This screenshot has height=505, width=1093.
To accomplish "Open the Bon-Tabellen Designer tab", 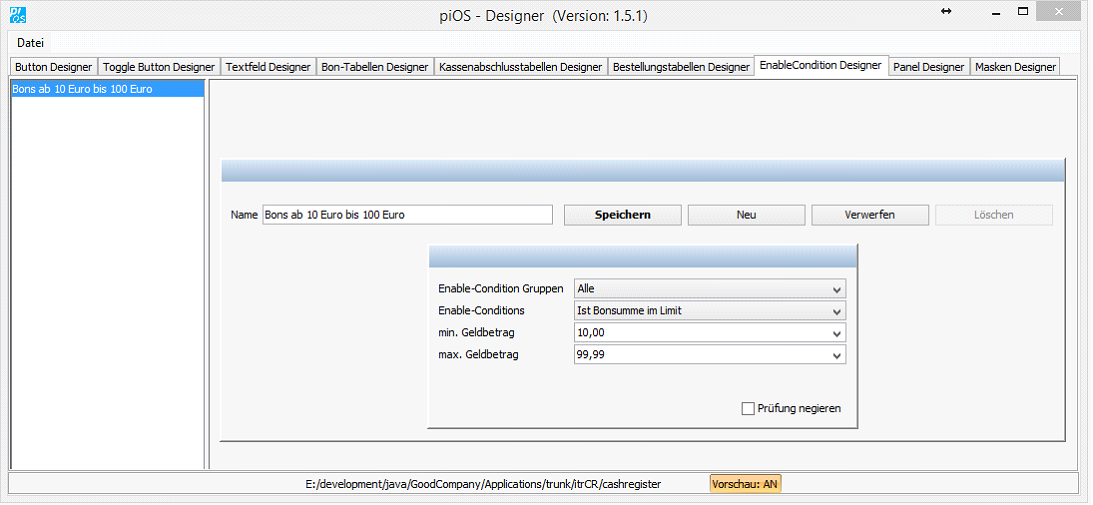I will point(375,67).
